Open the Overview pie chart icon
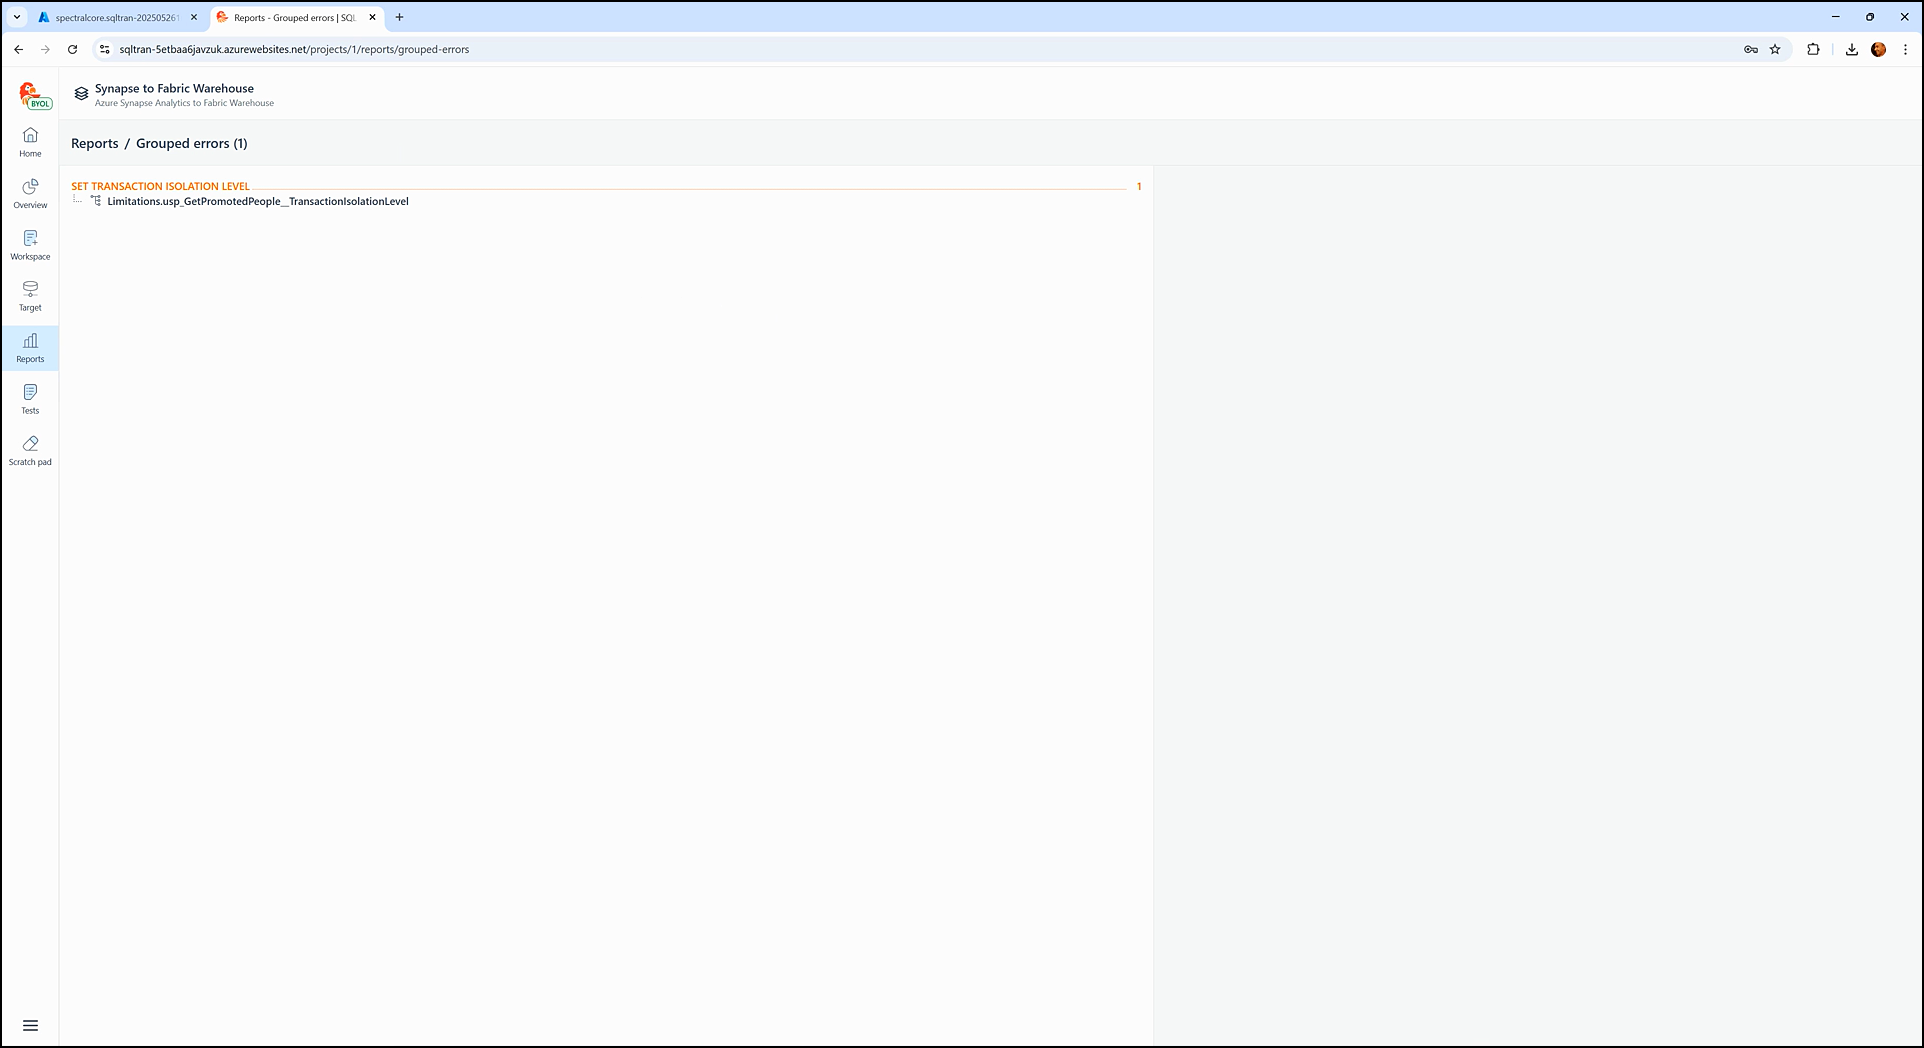1924x1048 pixels. click(30, 193)
